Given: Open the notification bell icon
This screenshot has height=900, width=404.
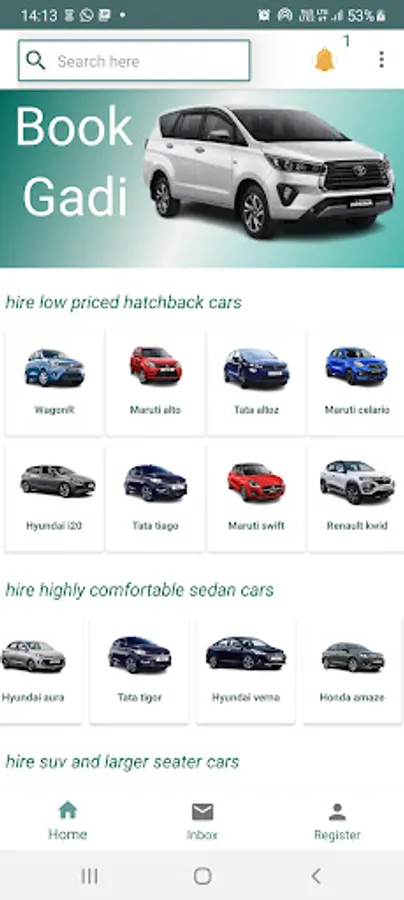Looking at the screenshot, I should coord(324,60).
